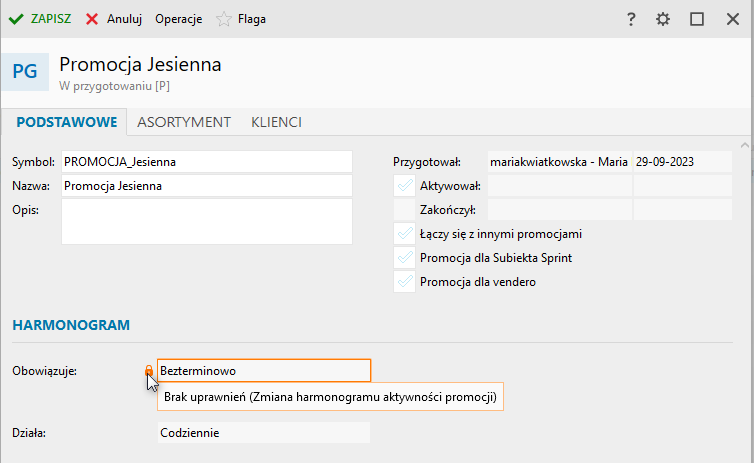Switch to the ASORTYMENT tab
This screenshot has height=463, width=754.
pos(184,122)
